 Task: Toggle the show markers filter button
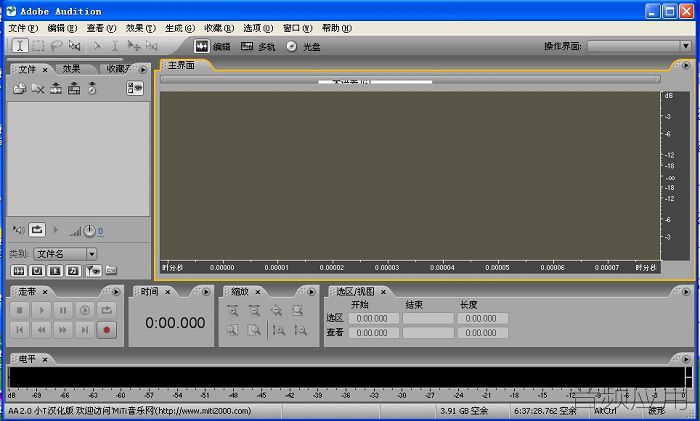pyautogui.click(x=93, y=271)
